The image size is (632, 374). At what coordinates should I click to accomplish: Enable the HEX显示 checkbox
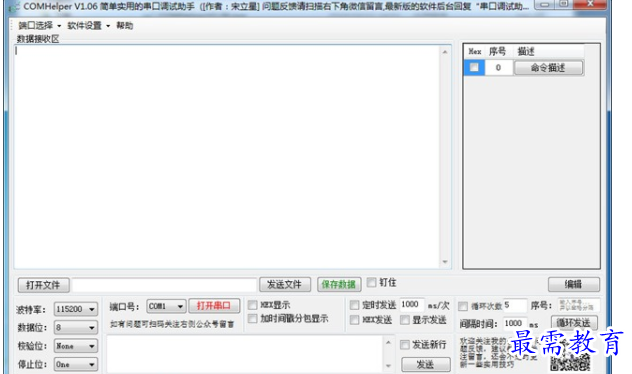point(253,305)
